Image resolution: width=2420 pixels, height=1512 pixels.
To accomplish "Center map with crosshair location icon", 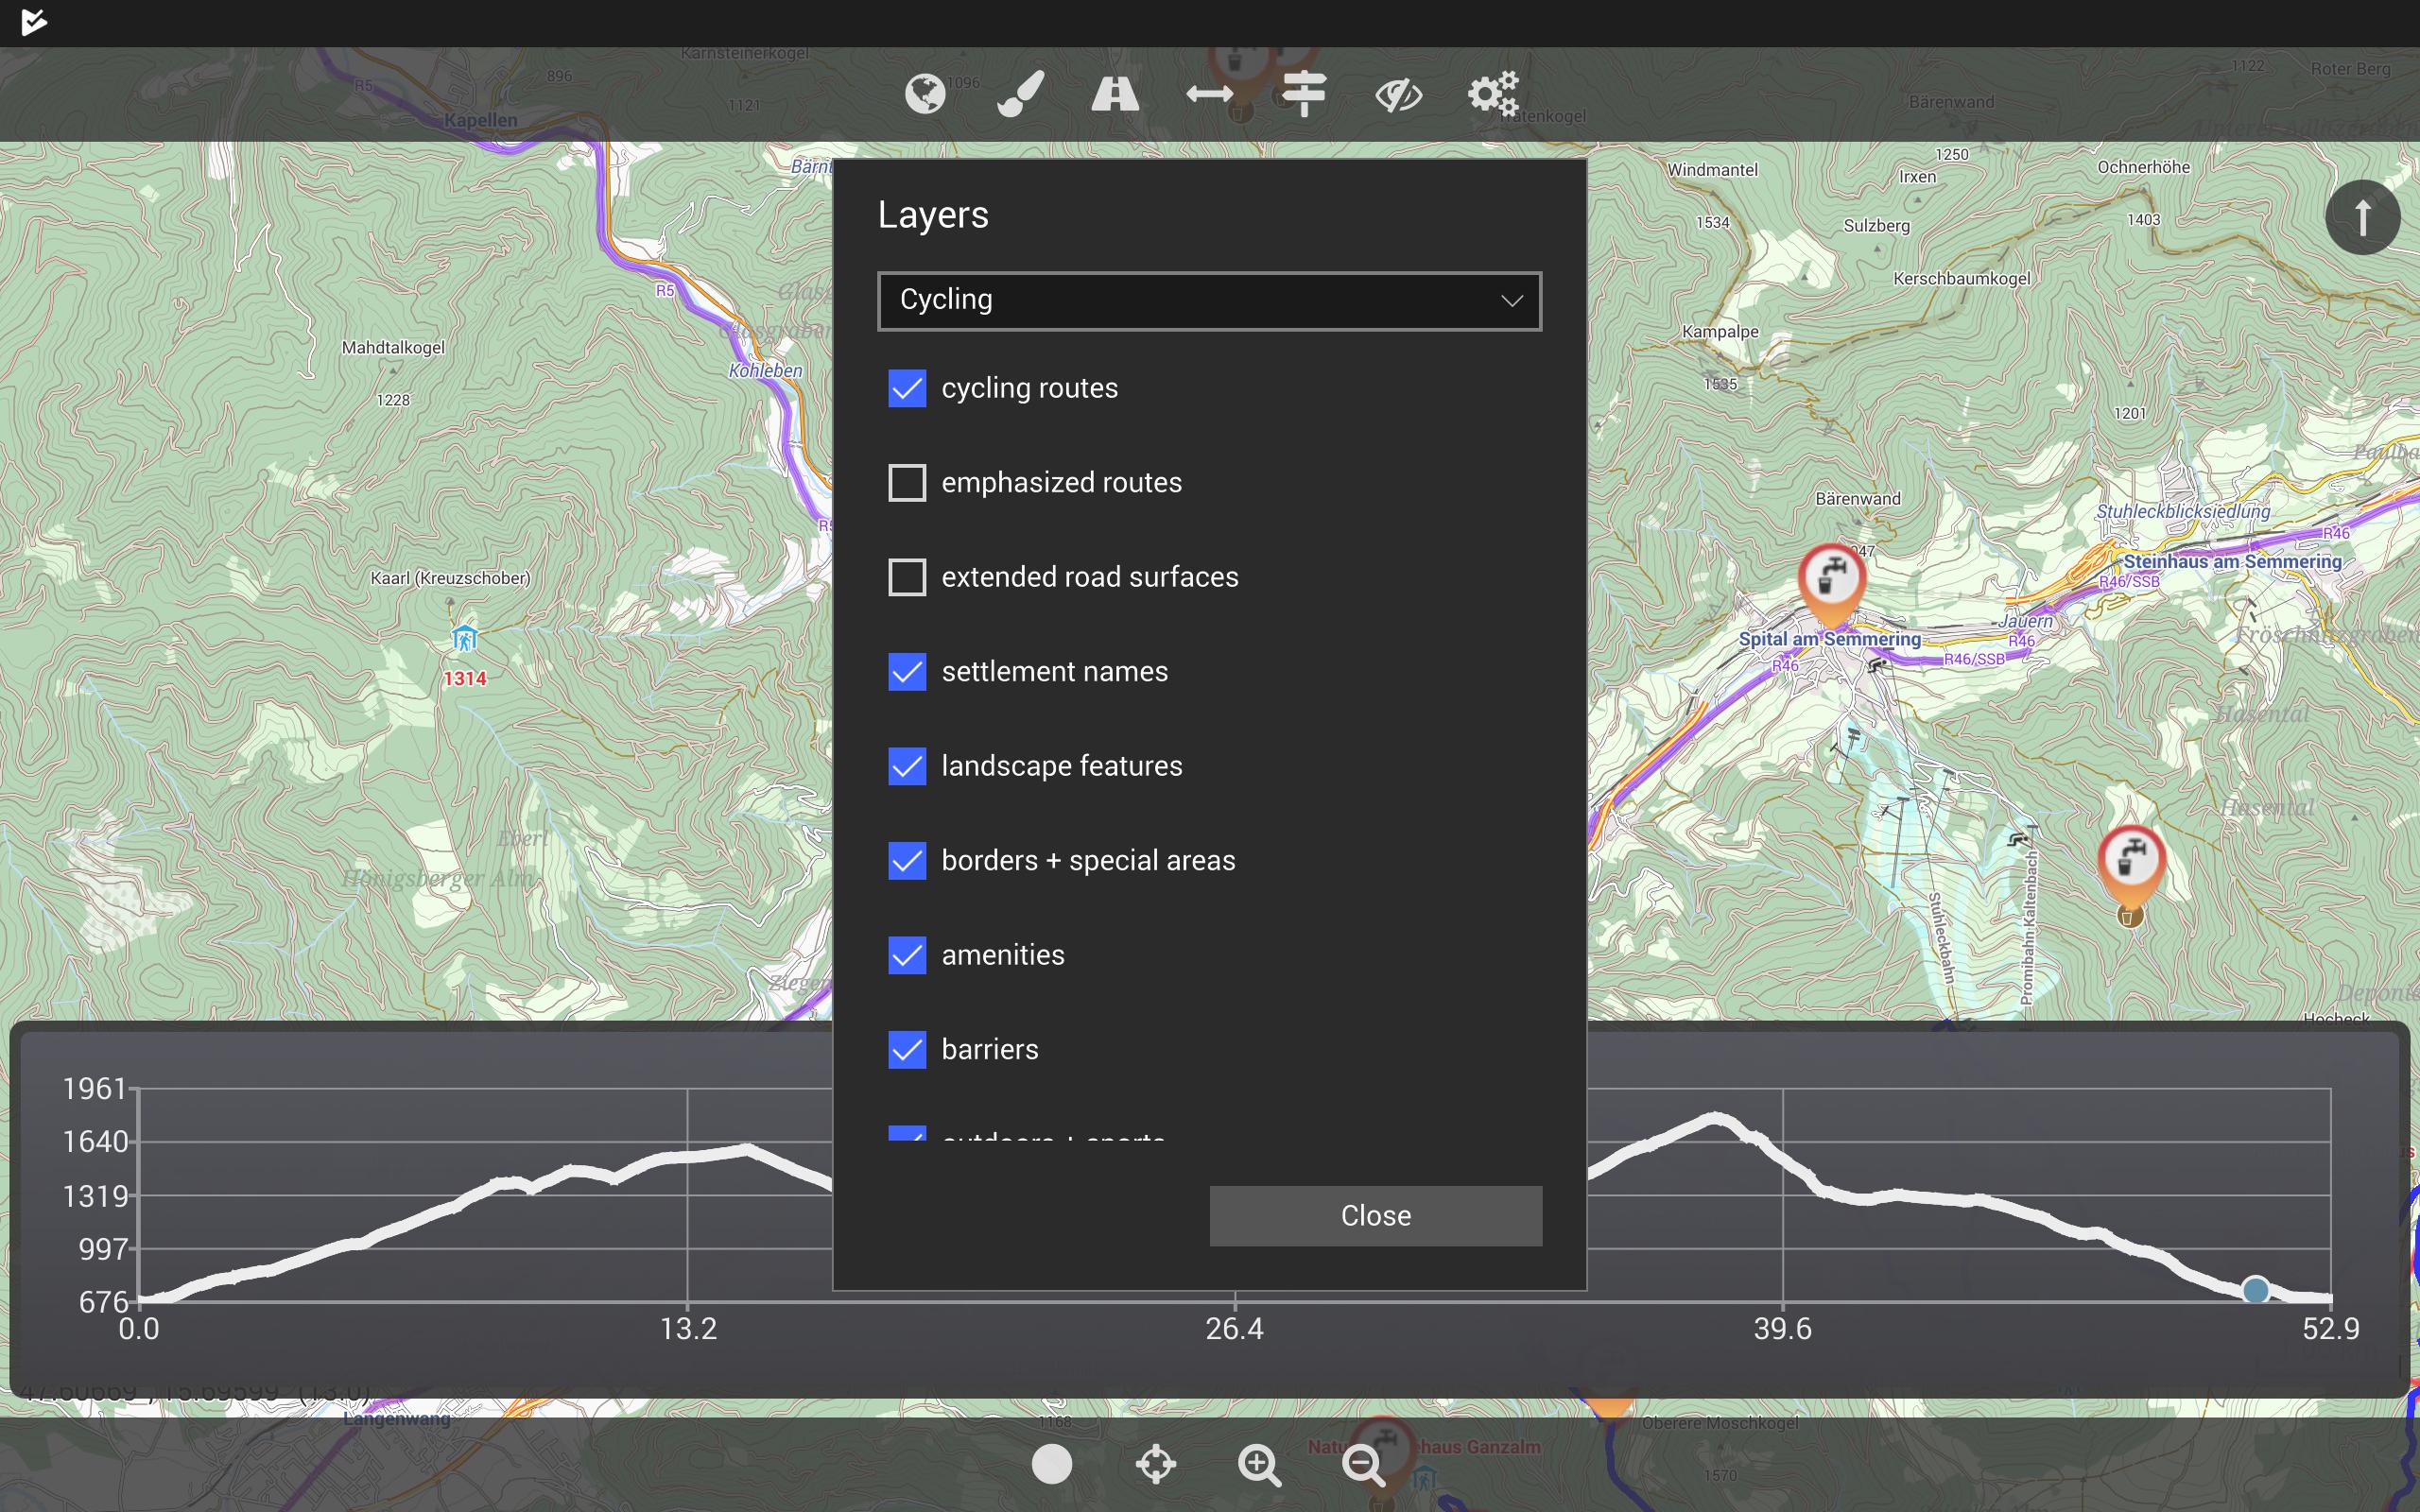I will [1156, 1464].
